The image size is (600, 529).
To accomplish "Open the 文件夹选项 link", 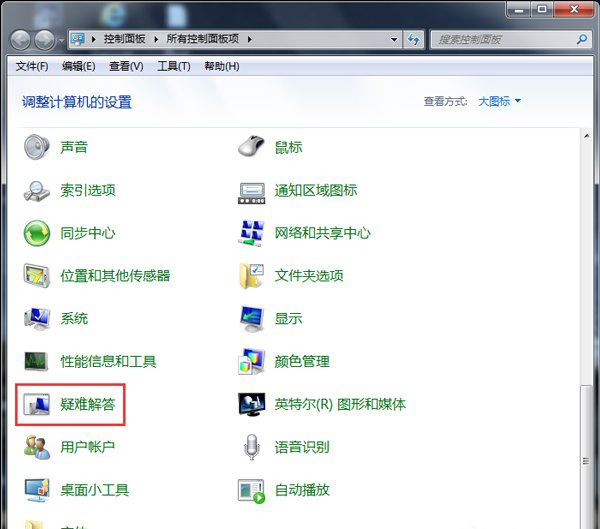I will point(309,276).
